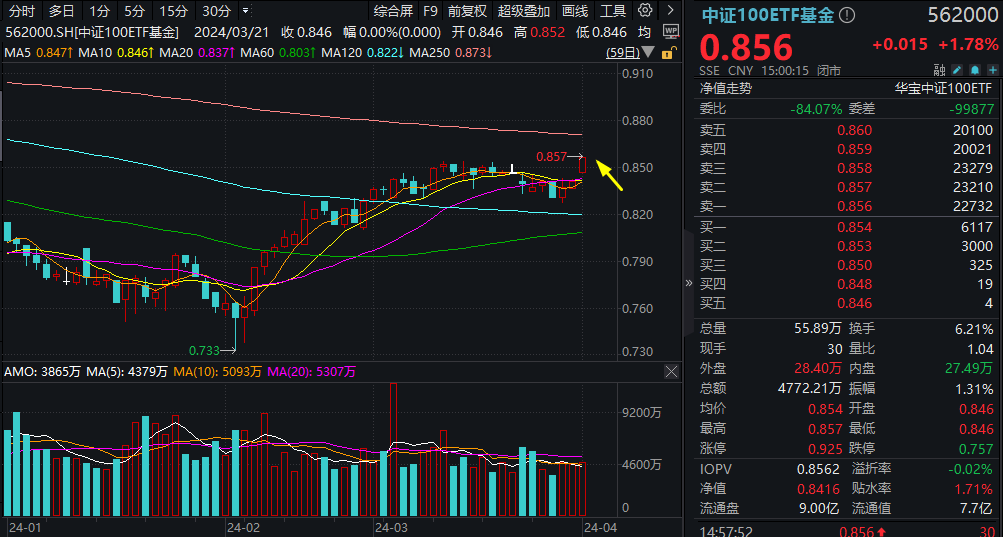The height and width of the screenshot is (537, 1003).
Task: Open the 综合屏 view
Action: point(393,11)
